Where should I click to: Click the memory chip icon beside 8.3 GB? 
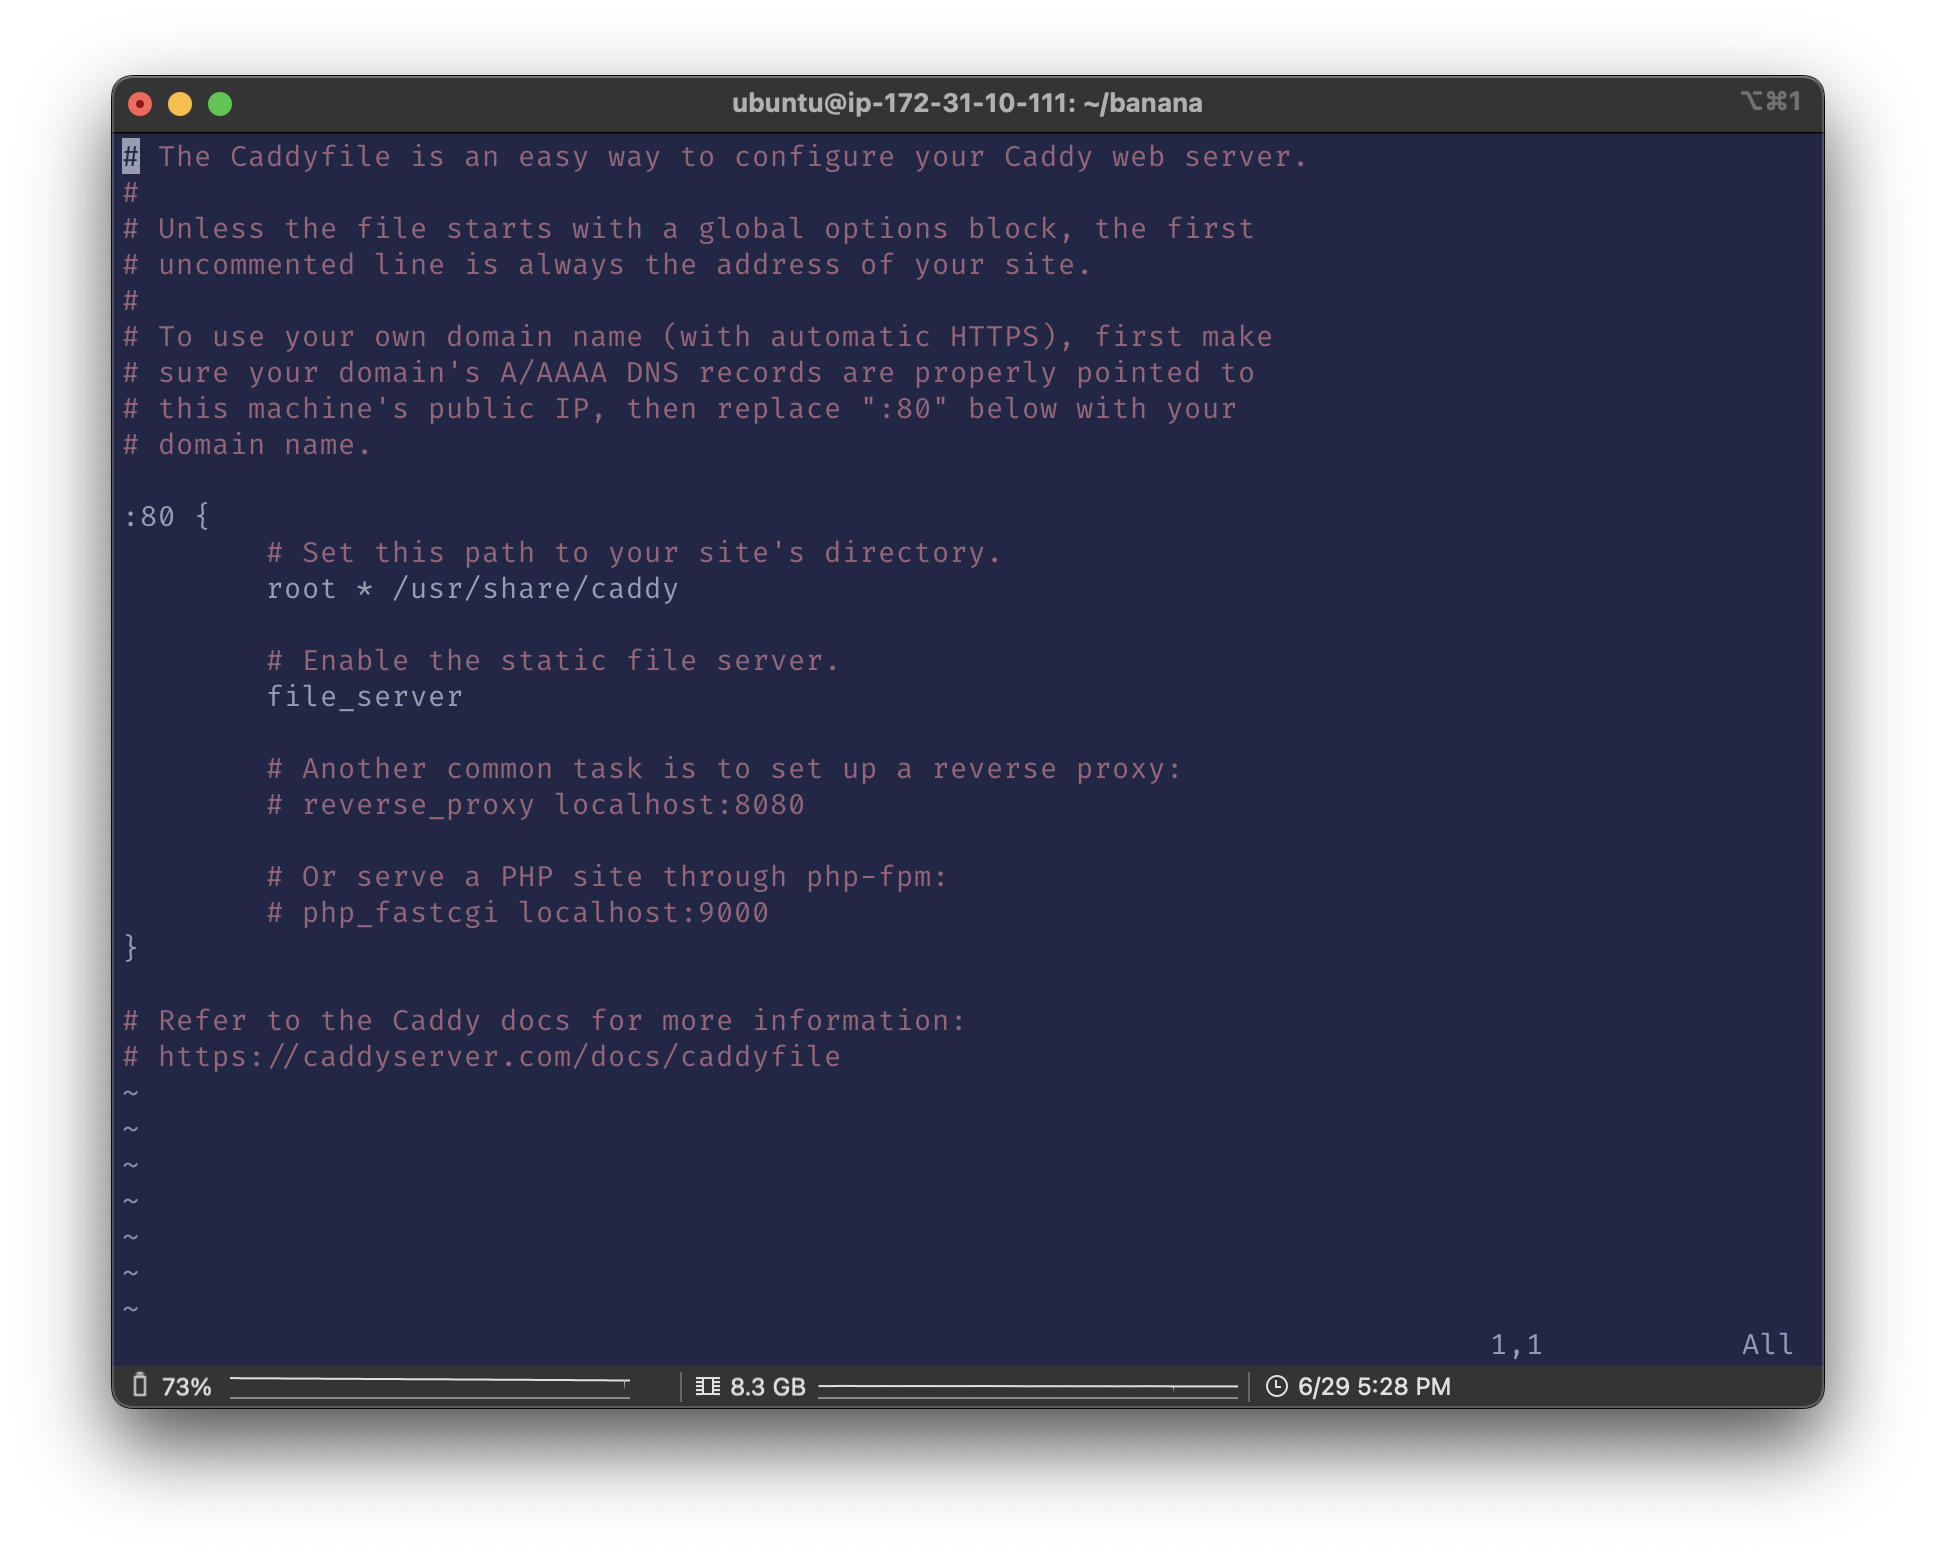707,1386
